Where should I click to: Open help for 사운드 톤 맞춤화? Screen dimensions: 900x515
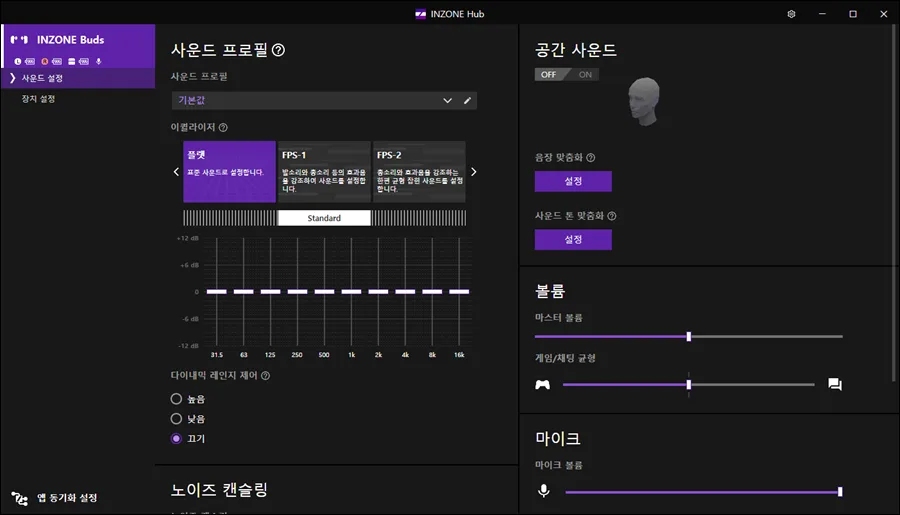click(612, 216)
